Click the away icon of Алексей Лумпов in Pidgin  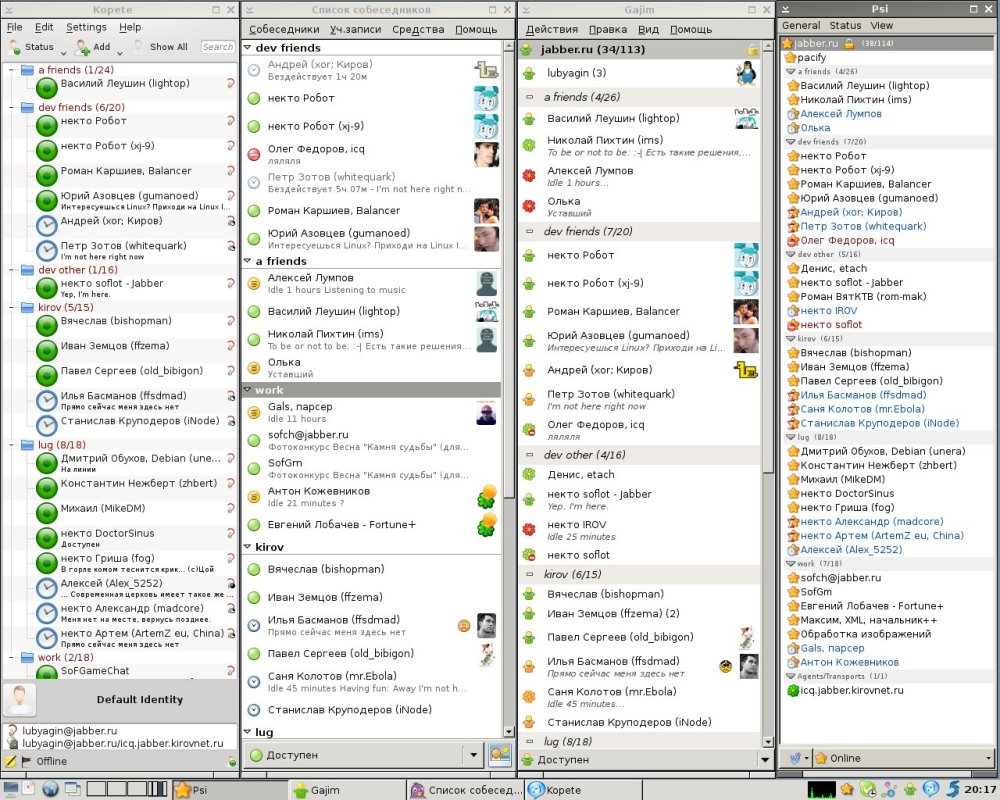click(254, 283)
